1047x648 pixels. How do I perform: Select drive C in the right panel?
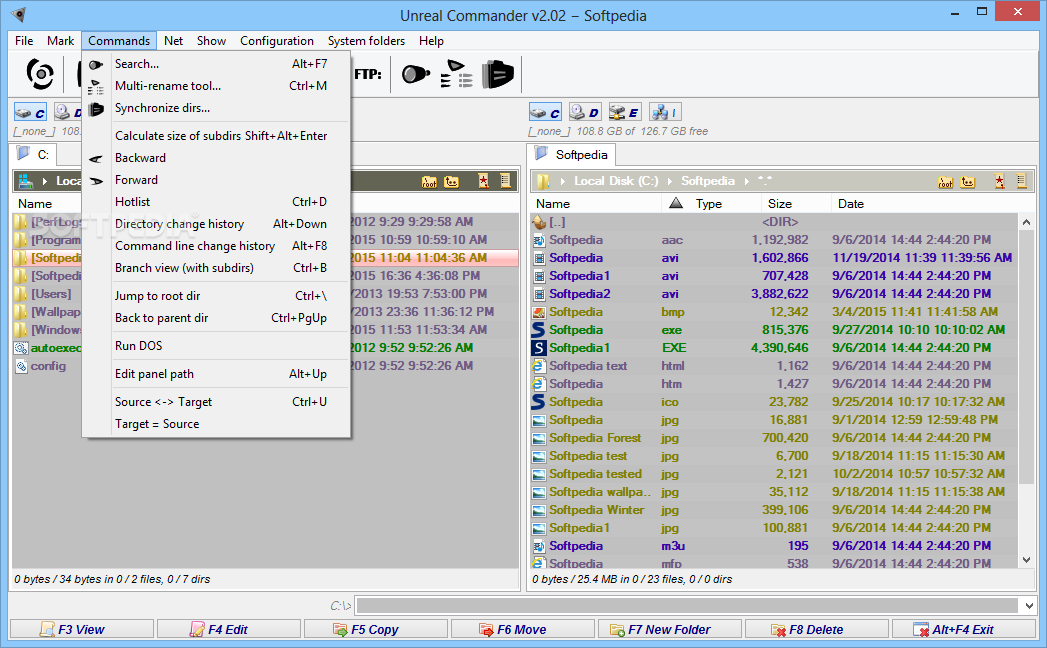[546, 112]
